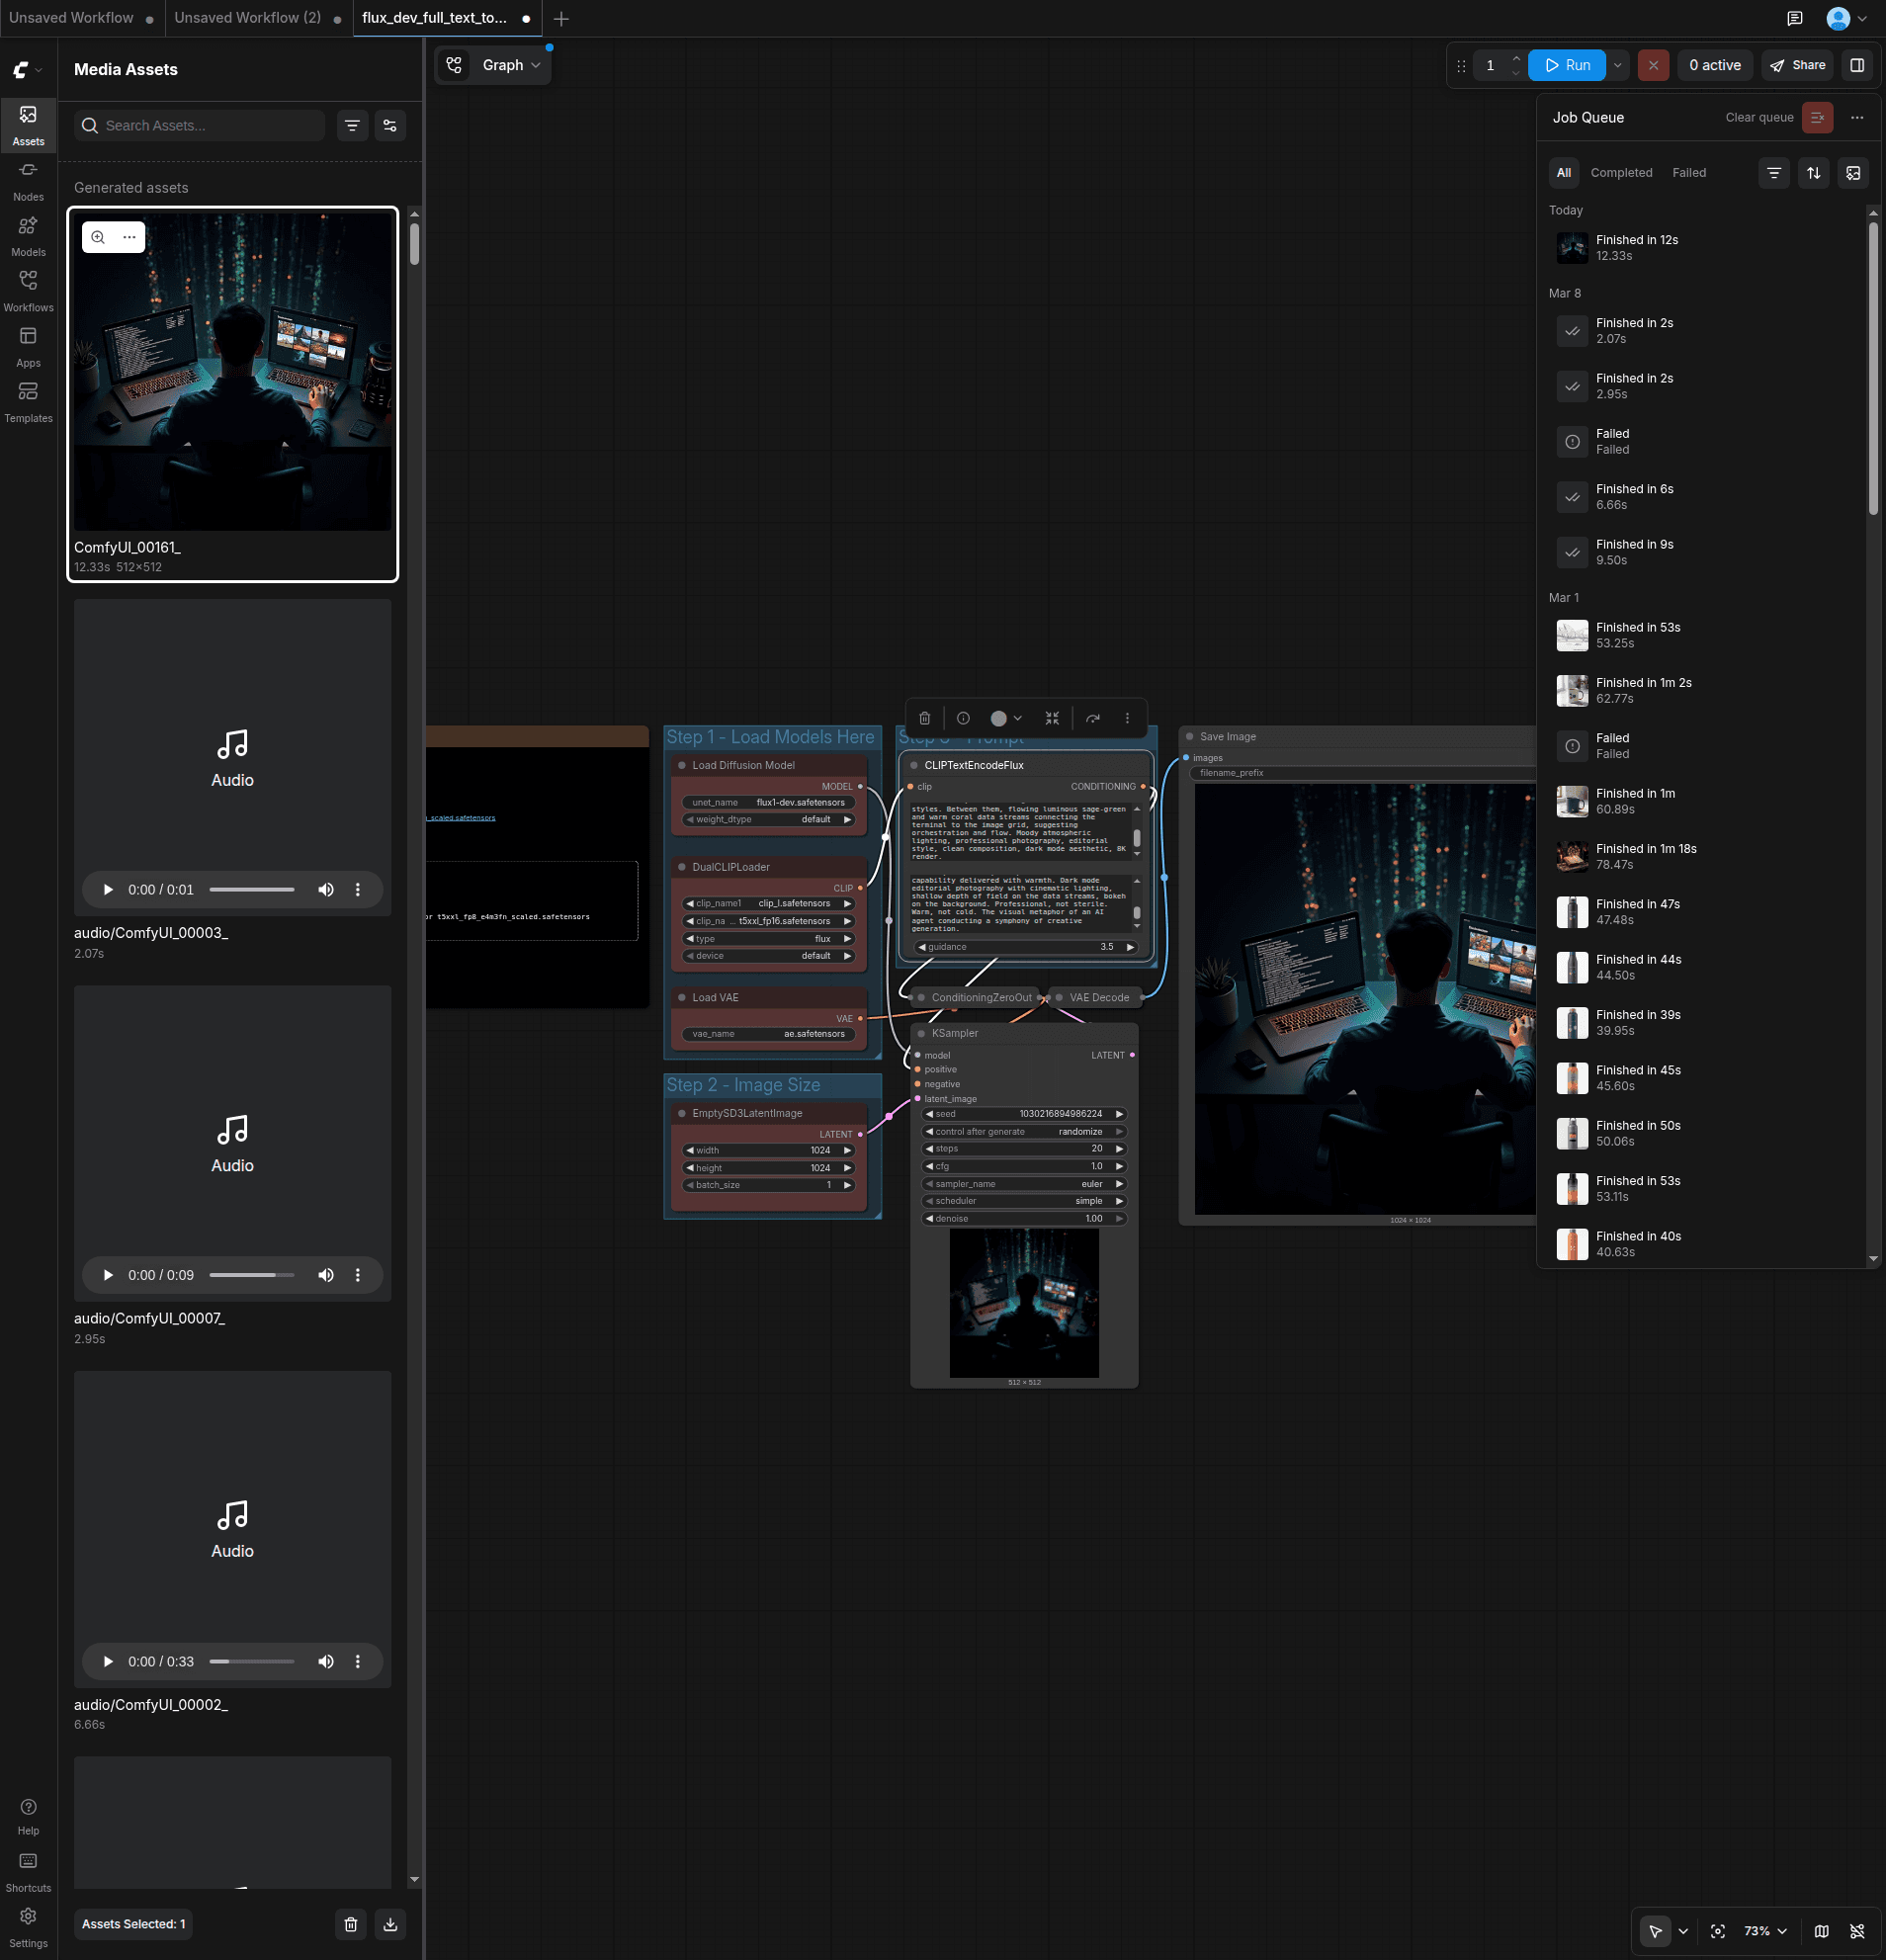Toggle link visibility in bottom-right toolbar
The width and height of the screenshot is (1886, 1960).
coord(1860,1931)
